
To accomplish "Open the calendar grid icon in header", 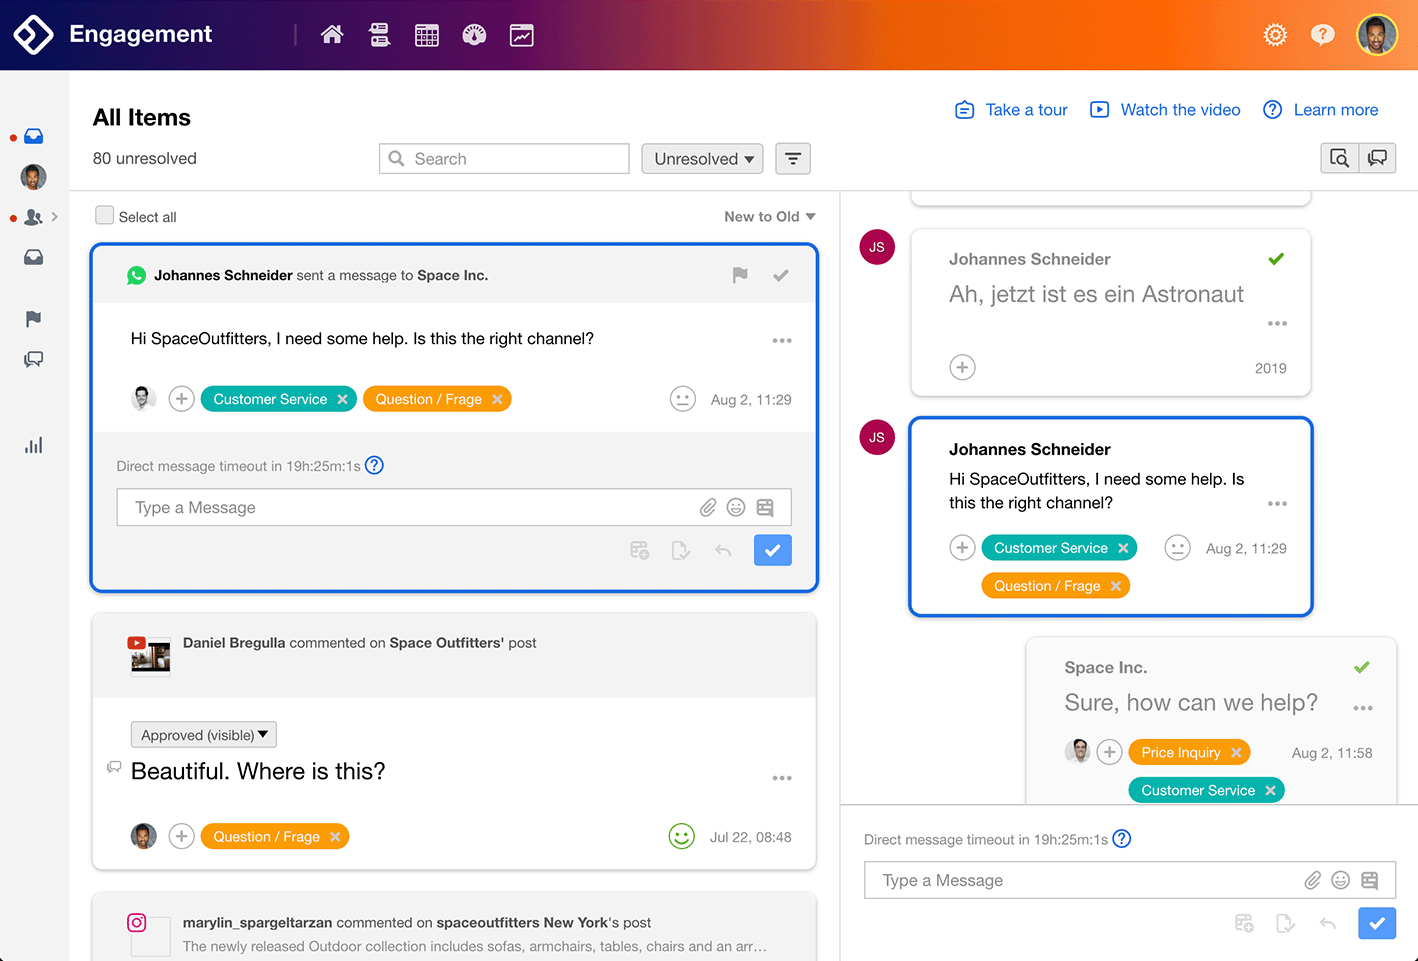I will (x=427, y=35).
